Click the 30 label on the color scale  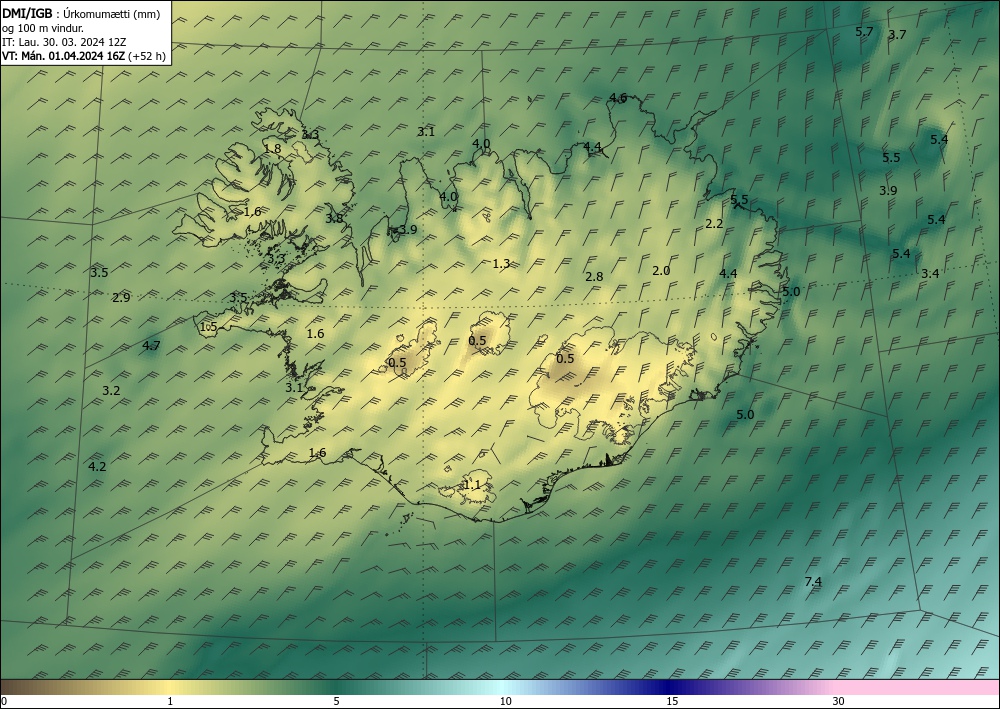pyautogui.click(x=839, y=702)
